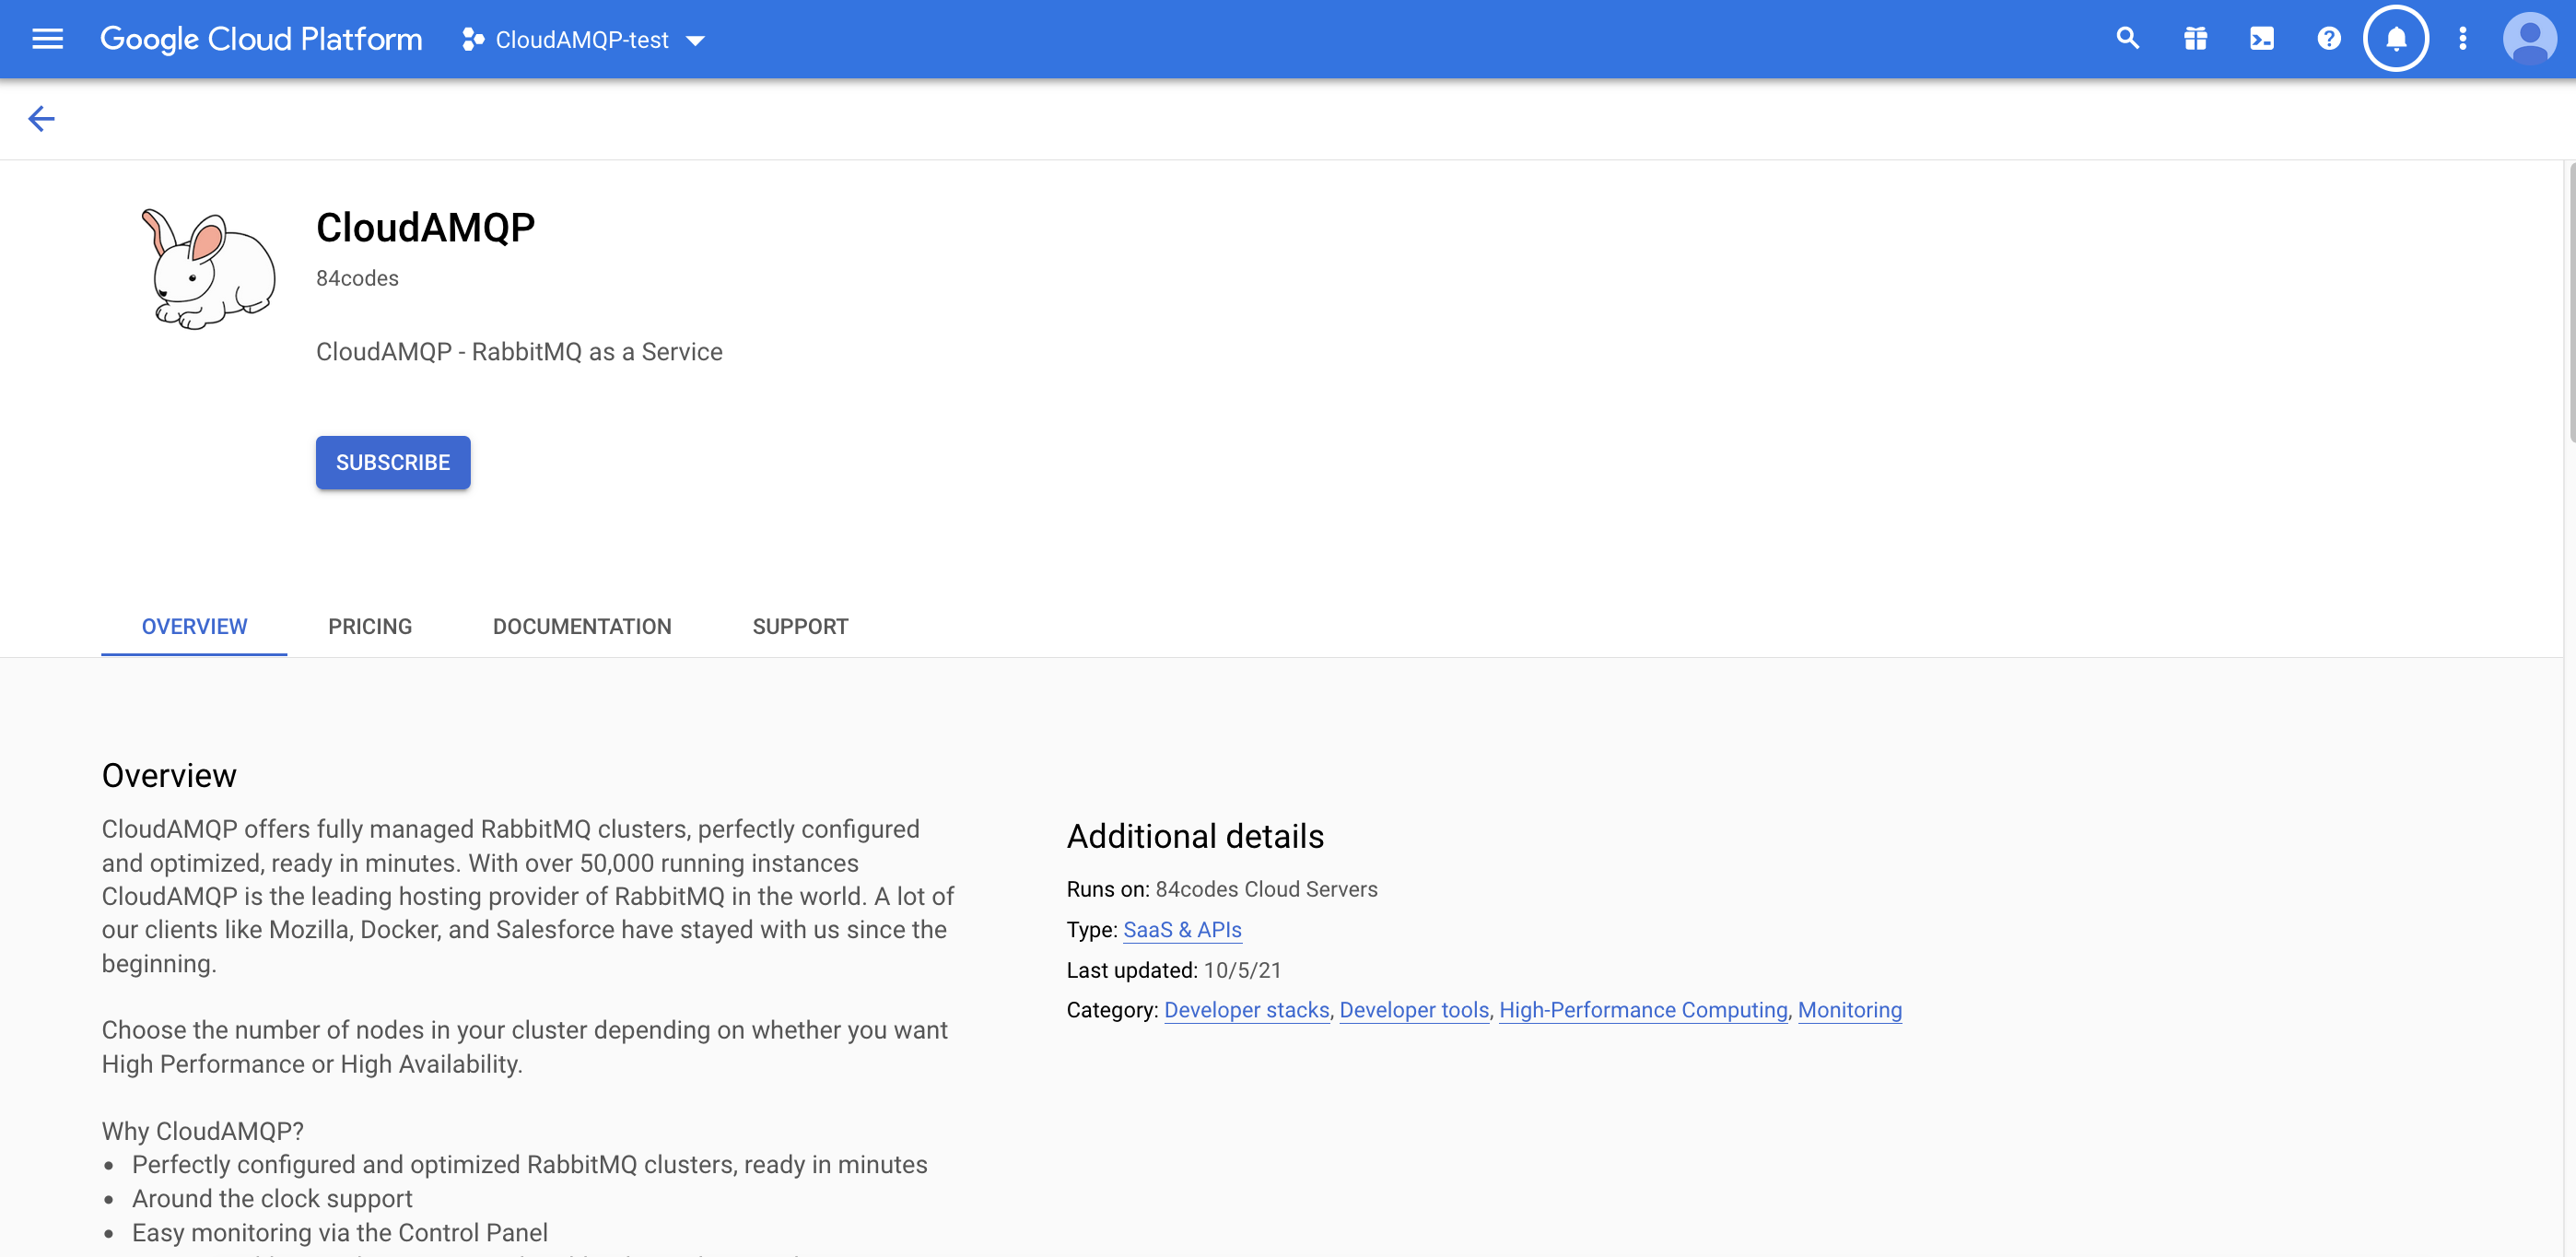
Task: Click 'Runs on: 84codes Cloud Servers' text
Action: 1222,889
